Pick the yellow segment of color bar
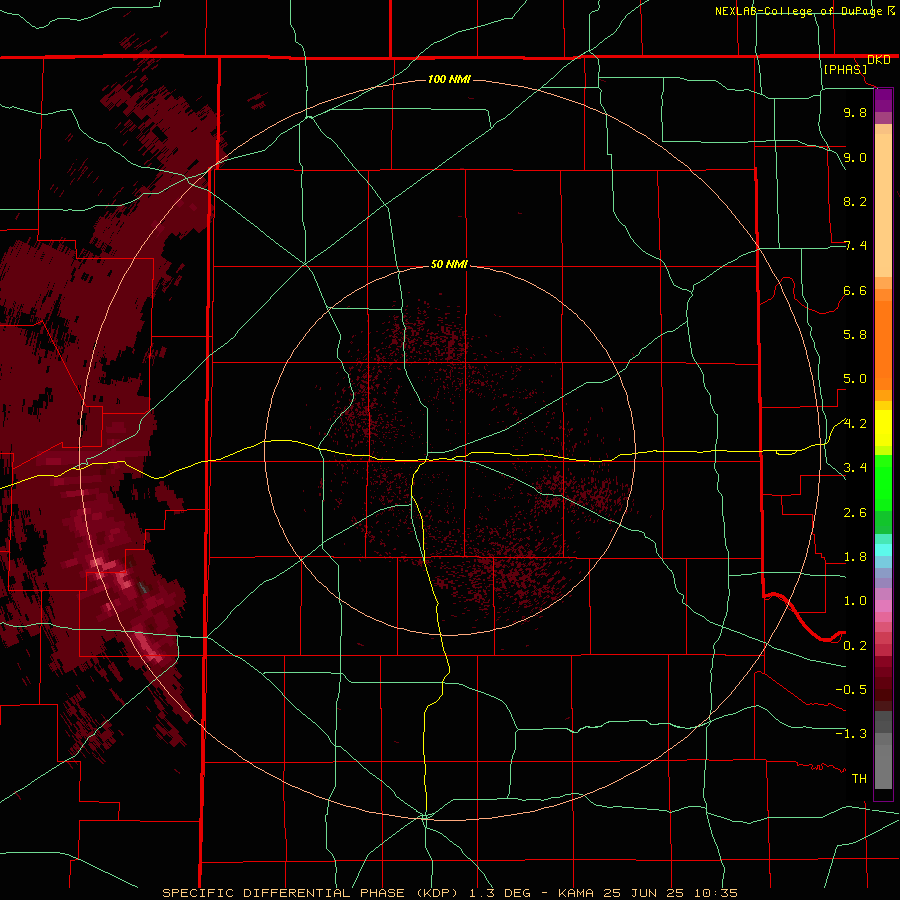The image size is (900, 900). 883,428
